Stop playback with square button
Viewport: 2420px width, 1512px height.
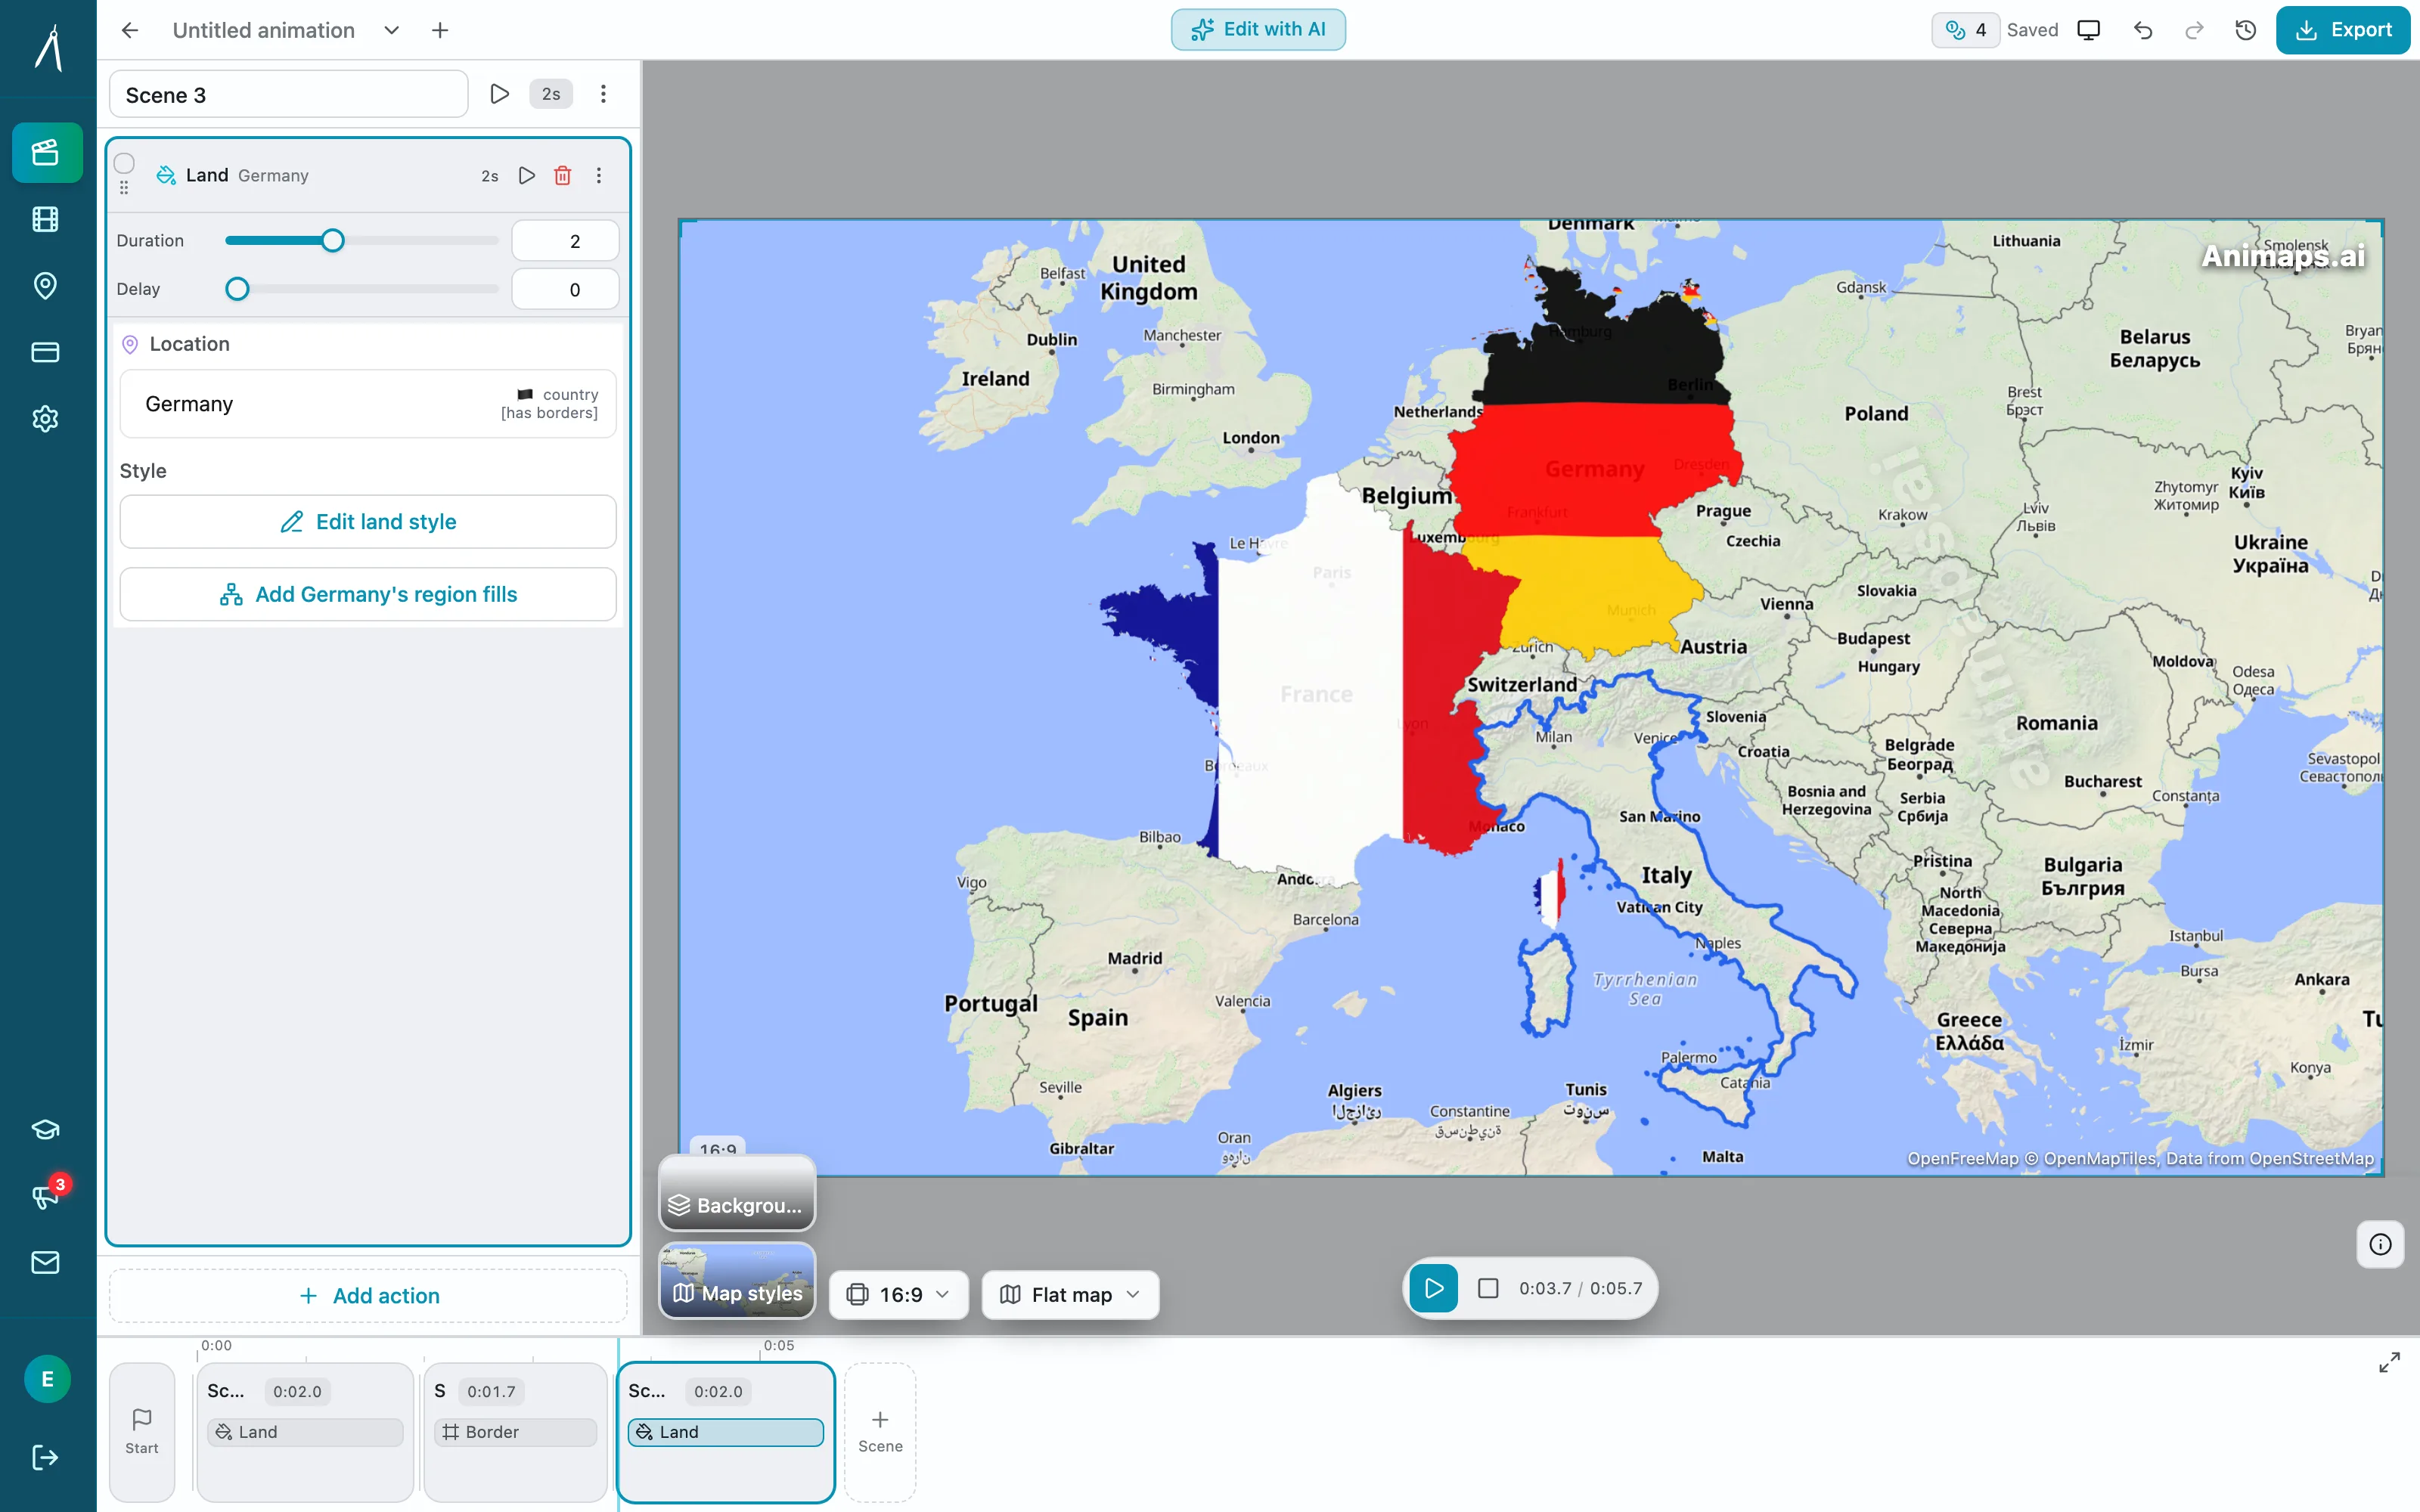coord(1488,1288)
